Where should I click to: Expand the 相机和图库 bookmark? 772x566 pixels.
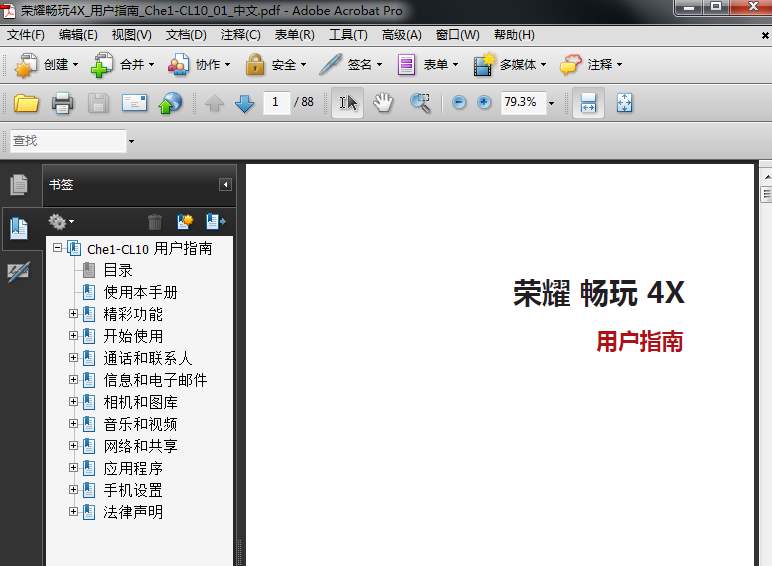[73, 402]
